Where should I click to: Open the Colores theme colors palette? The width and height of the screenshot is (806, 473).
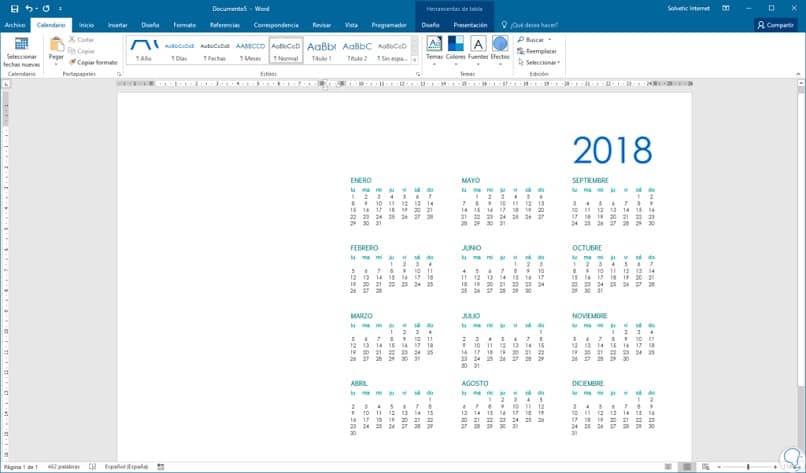point(455,51)
